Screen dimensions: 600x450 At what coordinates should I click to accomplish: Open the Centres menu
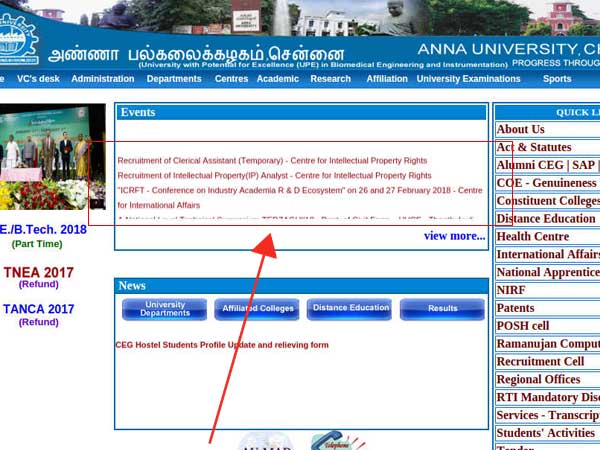[231, 79]
